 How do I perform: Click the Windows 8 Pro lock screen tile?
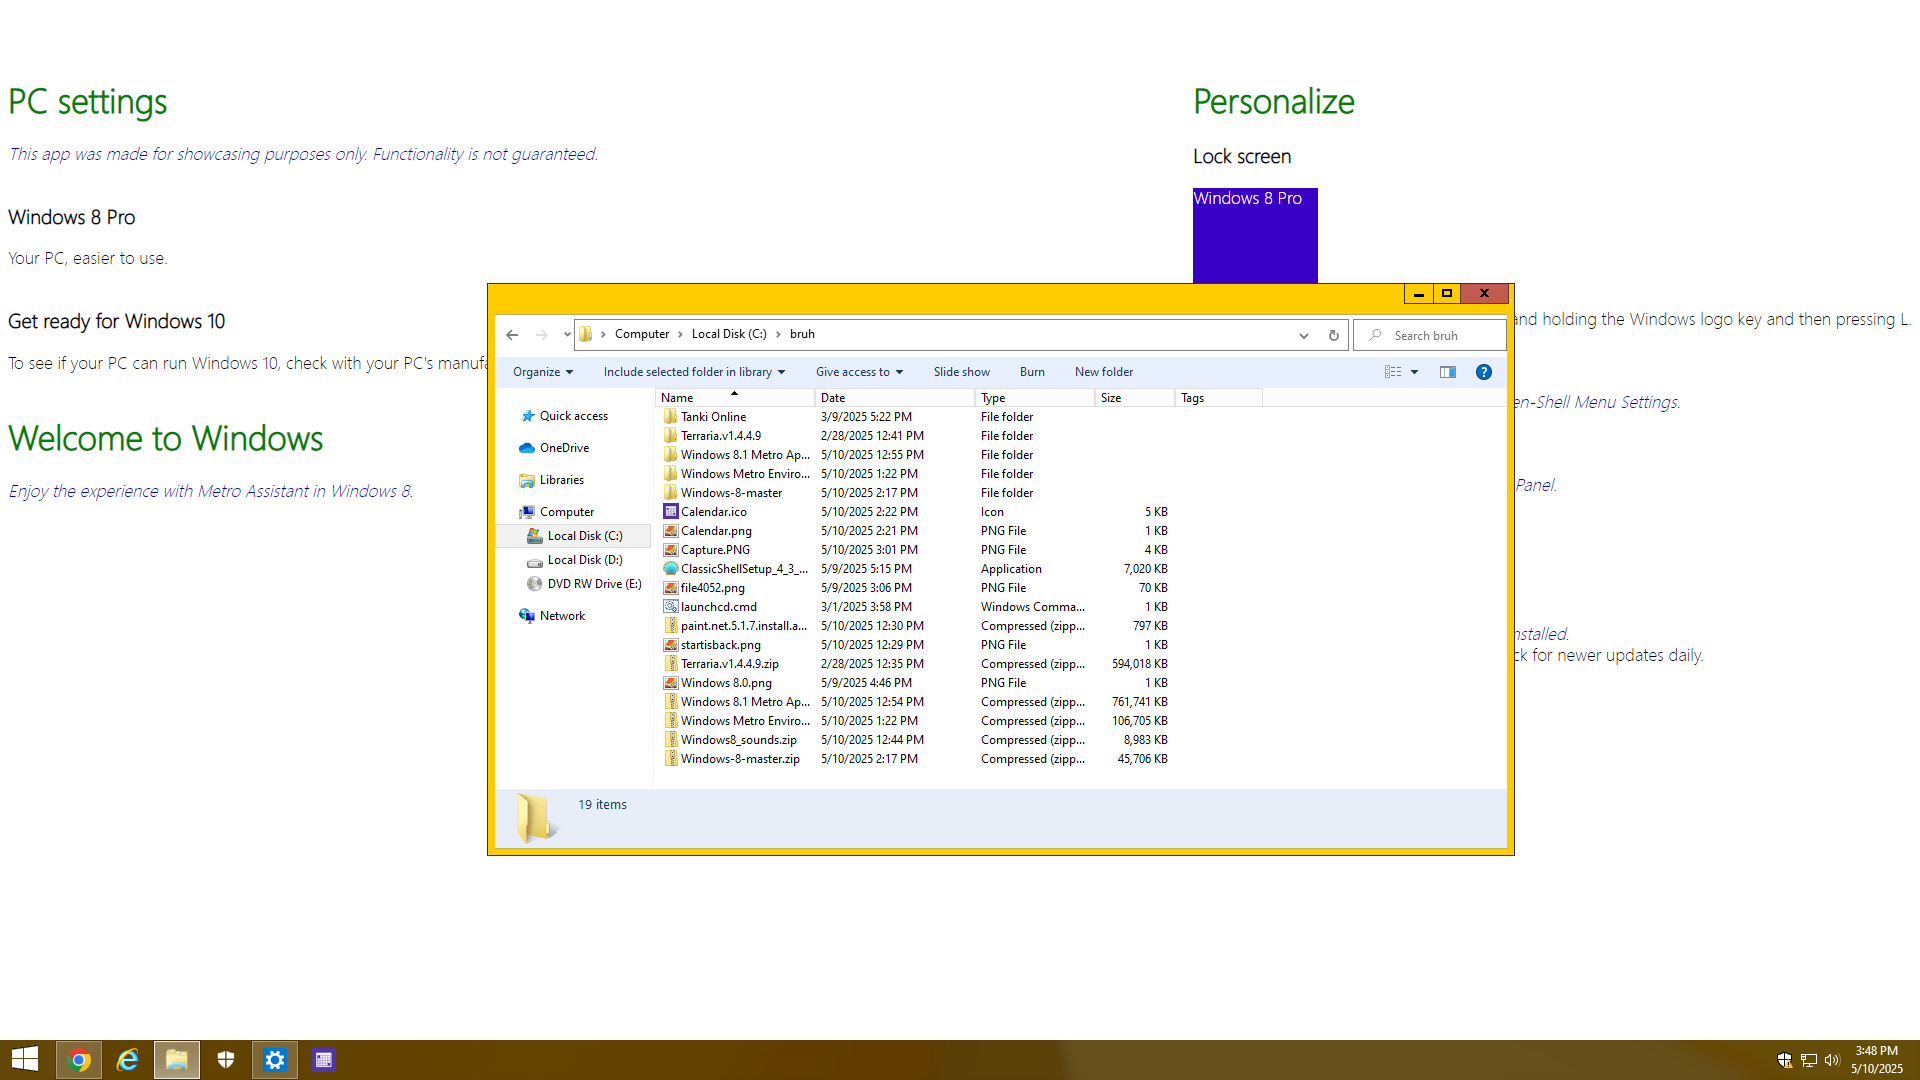point(1255,236)
